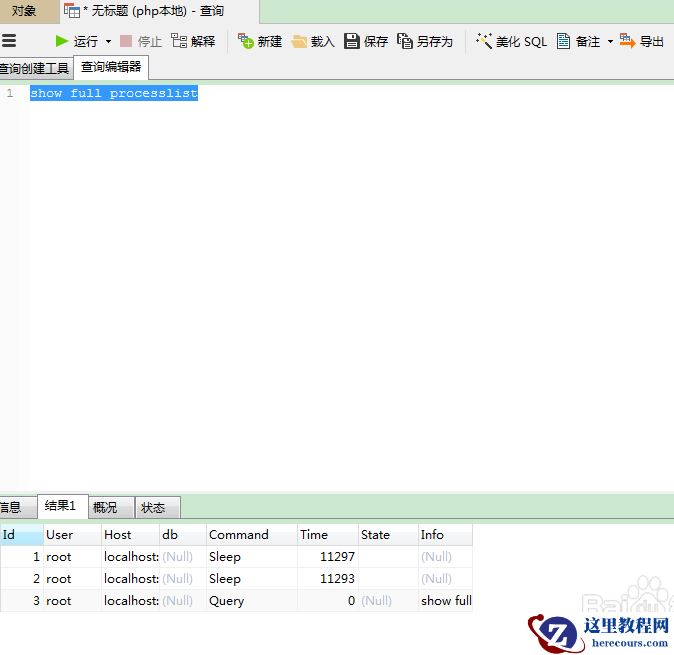Image resolution: width=674 pixels, height=655 pixels.
Task: Select root user in row 3
Action: (72, 600)
